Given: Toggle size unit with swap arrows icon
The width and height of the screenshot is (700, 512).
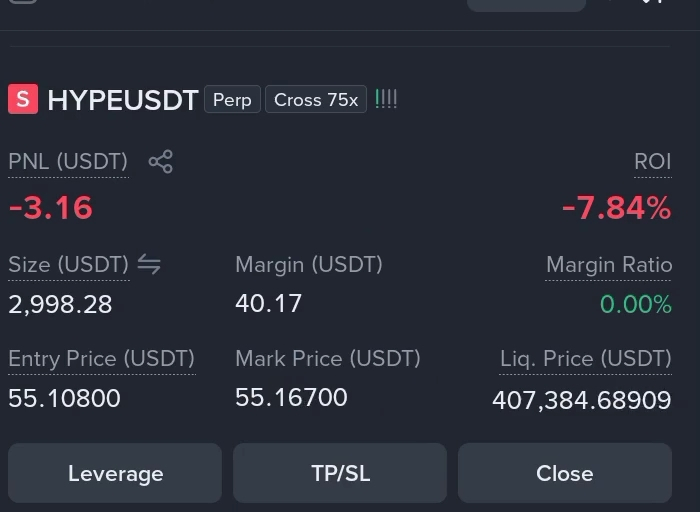Looking at the screenshot, I should click(149, 264).
